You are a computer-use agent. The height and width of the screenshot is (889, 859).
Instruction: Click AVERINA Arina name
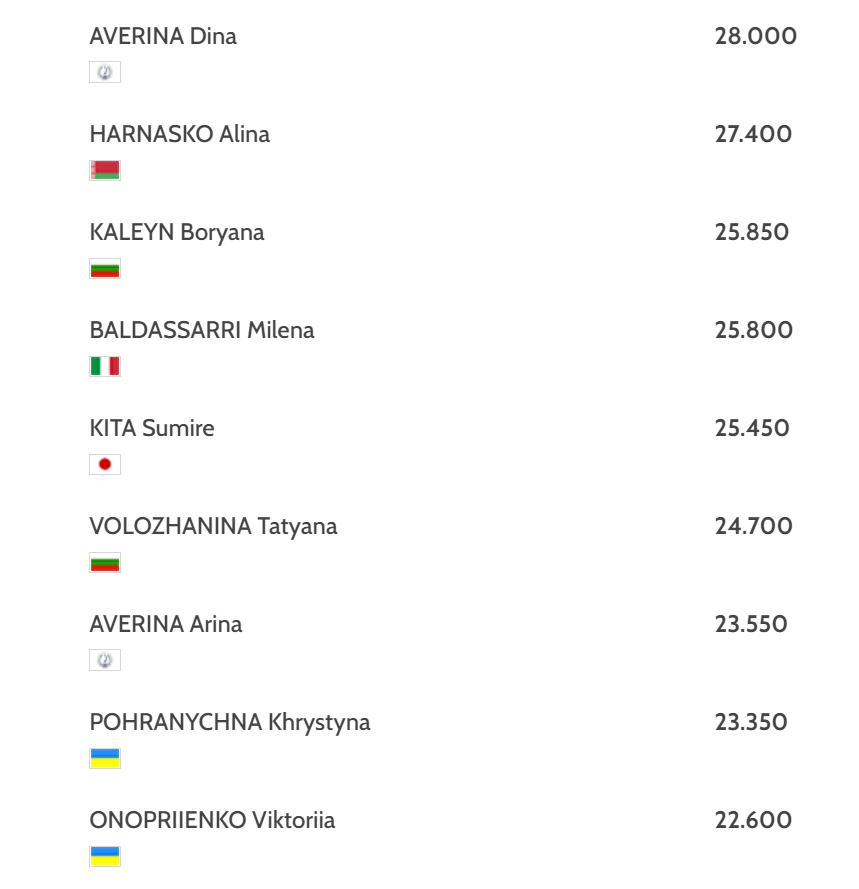click(166, 624)
